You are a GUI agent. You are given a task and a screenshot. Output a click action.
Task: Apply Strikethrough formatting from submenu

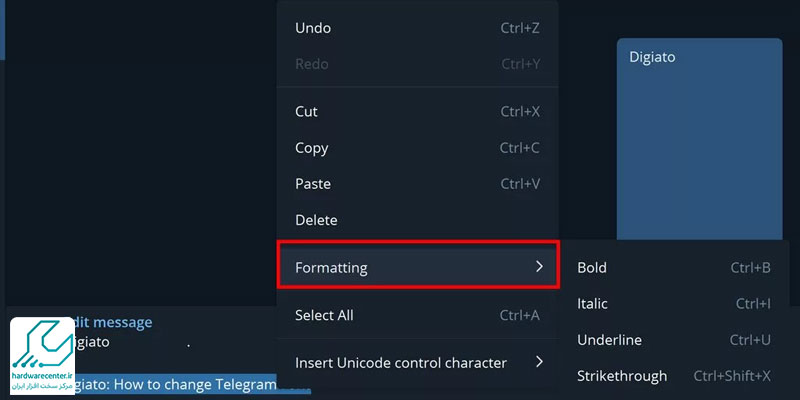point(673,376)
